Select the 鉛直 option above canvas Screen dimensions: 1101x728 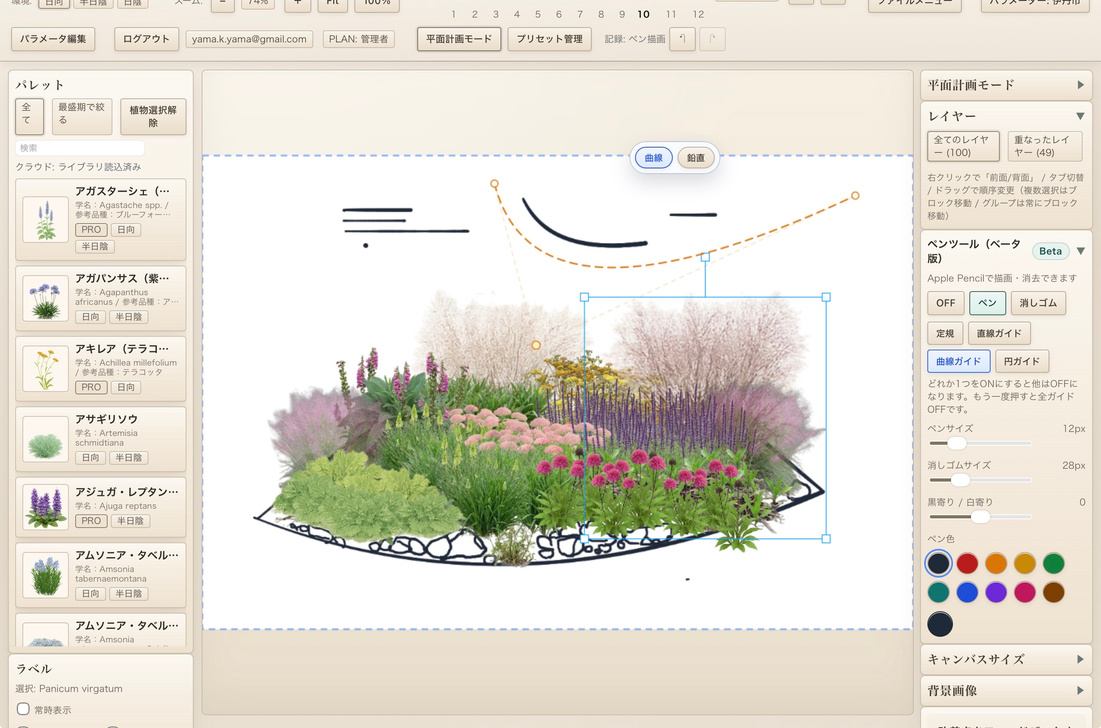pos(694,158)
